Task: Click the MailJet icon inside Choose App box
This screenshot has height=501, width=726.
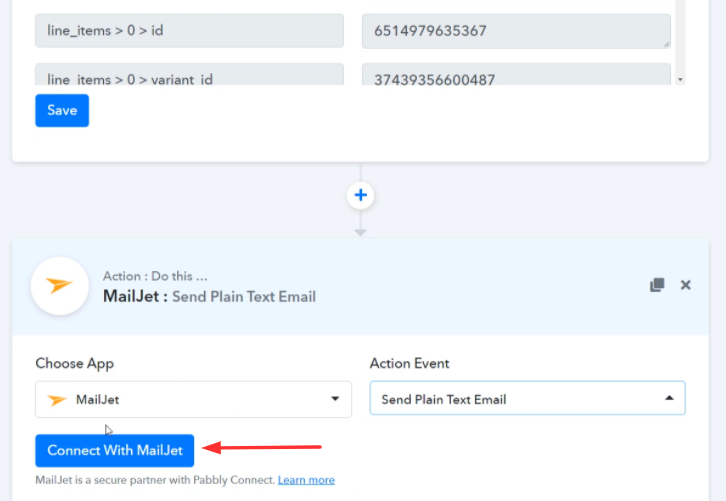Action: 57,400
